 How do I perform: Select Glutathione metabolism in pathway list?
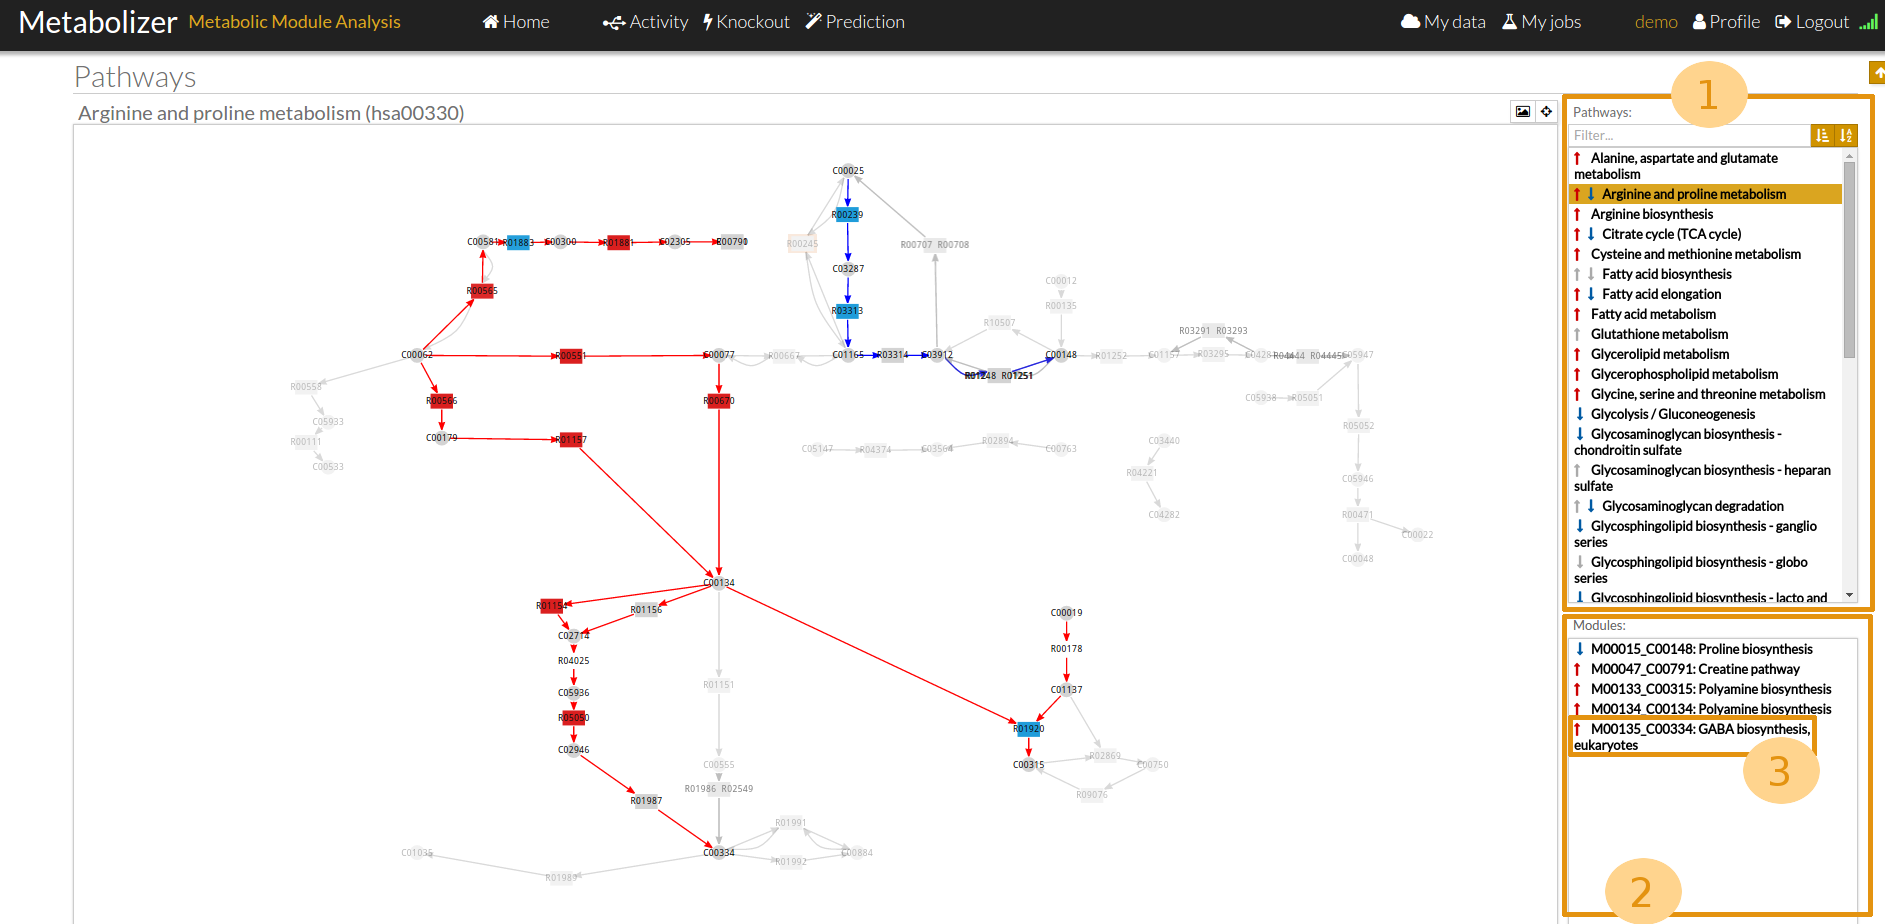click(1659, 334)
